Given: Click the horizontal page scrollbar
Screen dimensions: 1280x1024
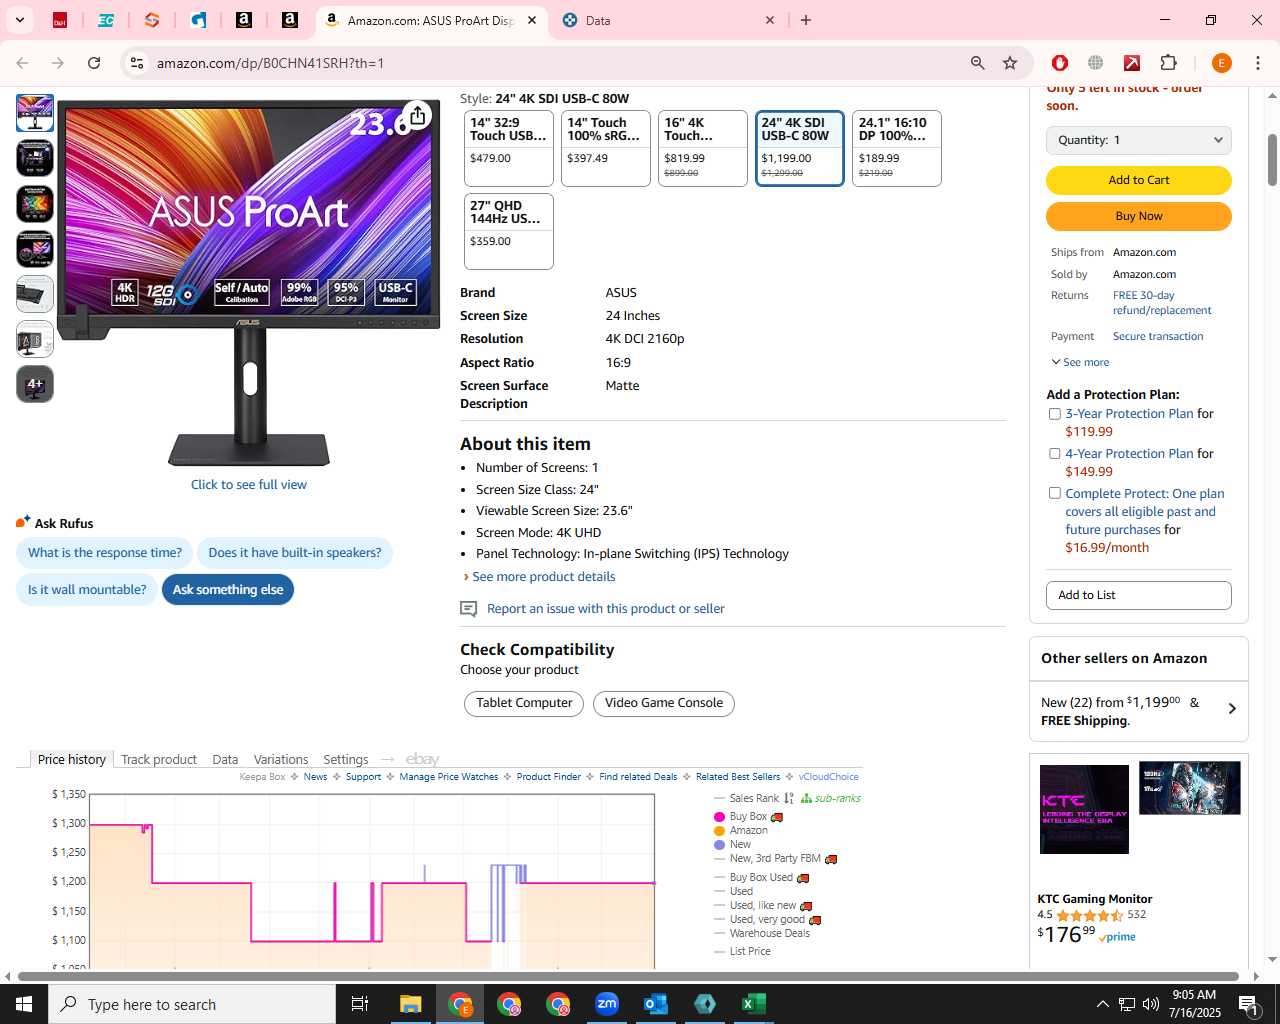Looking at the screenshot, I should (628, 976).
